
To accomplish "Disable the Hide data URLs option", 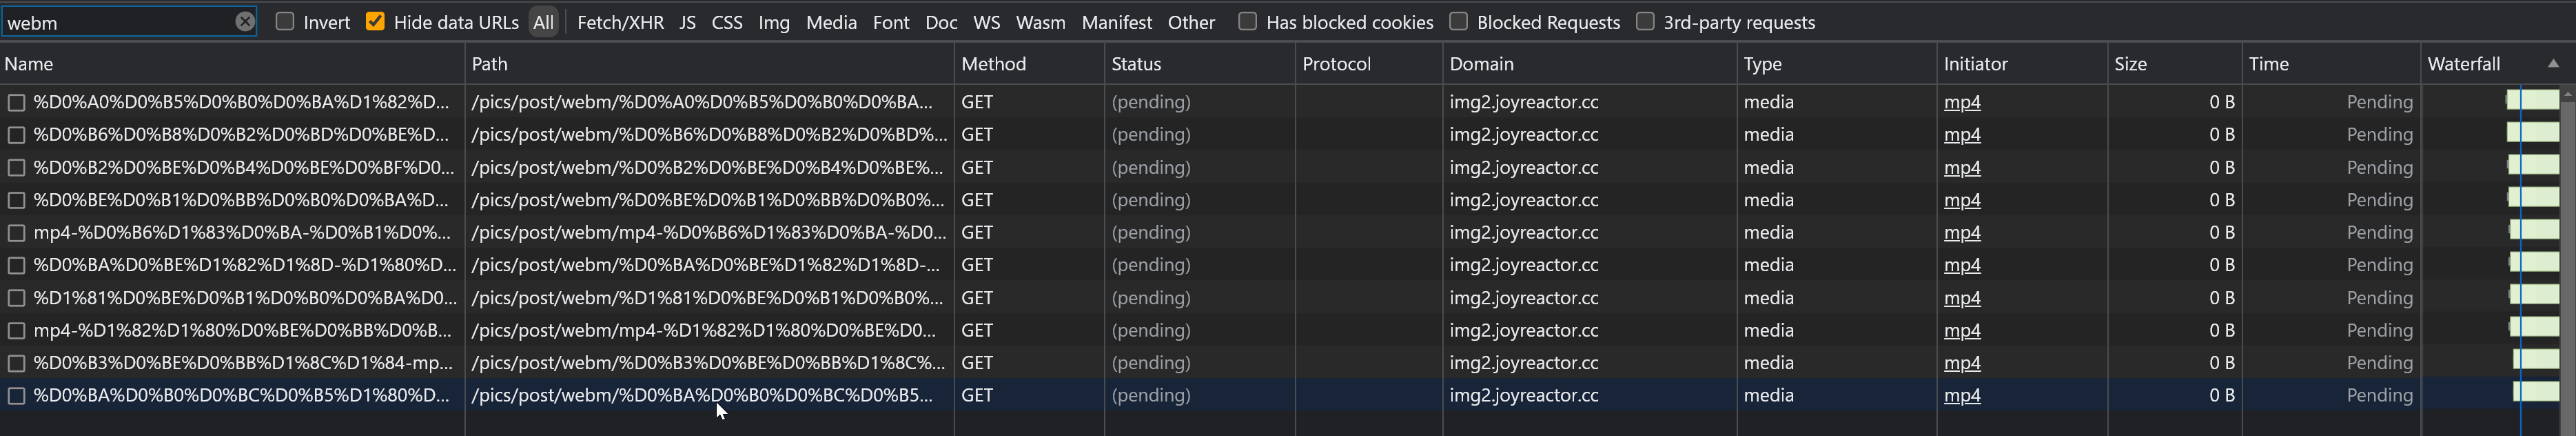I will [x=376, y=21].
